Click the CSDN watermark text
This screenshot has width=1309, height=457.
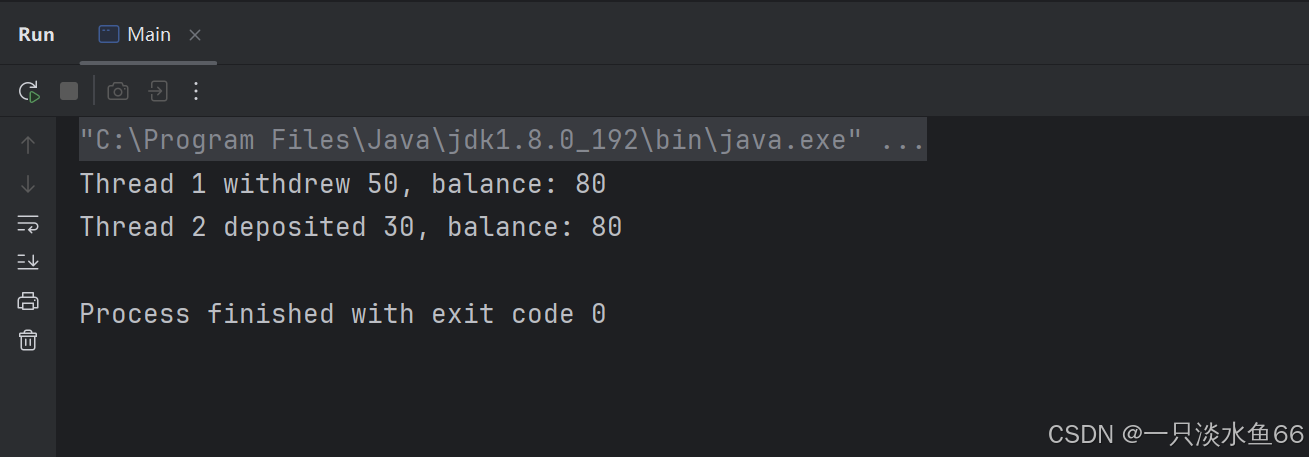pos(1175,433)
